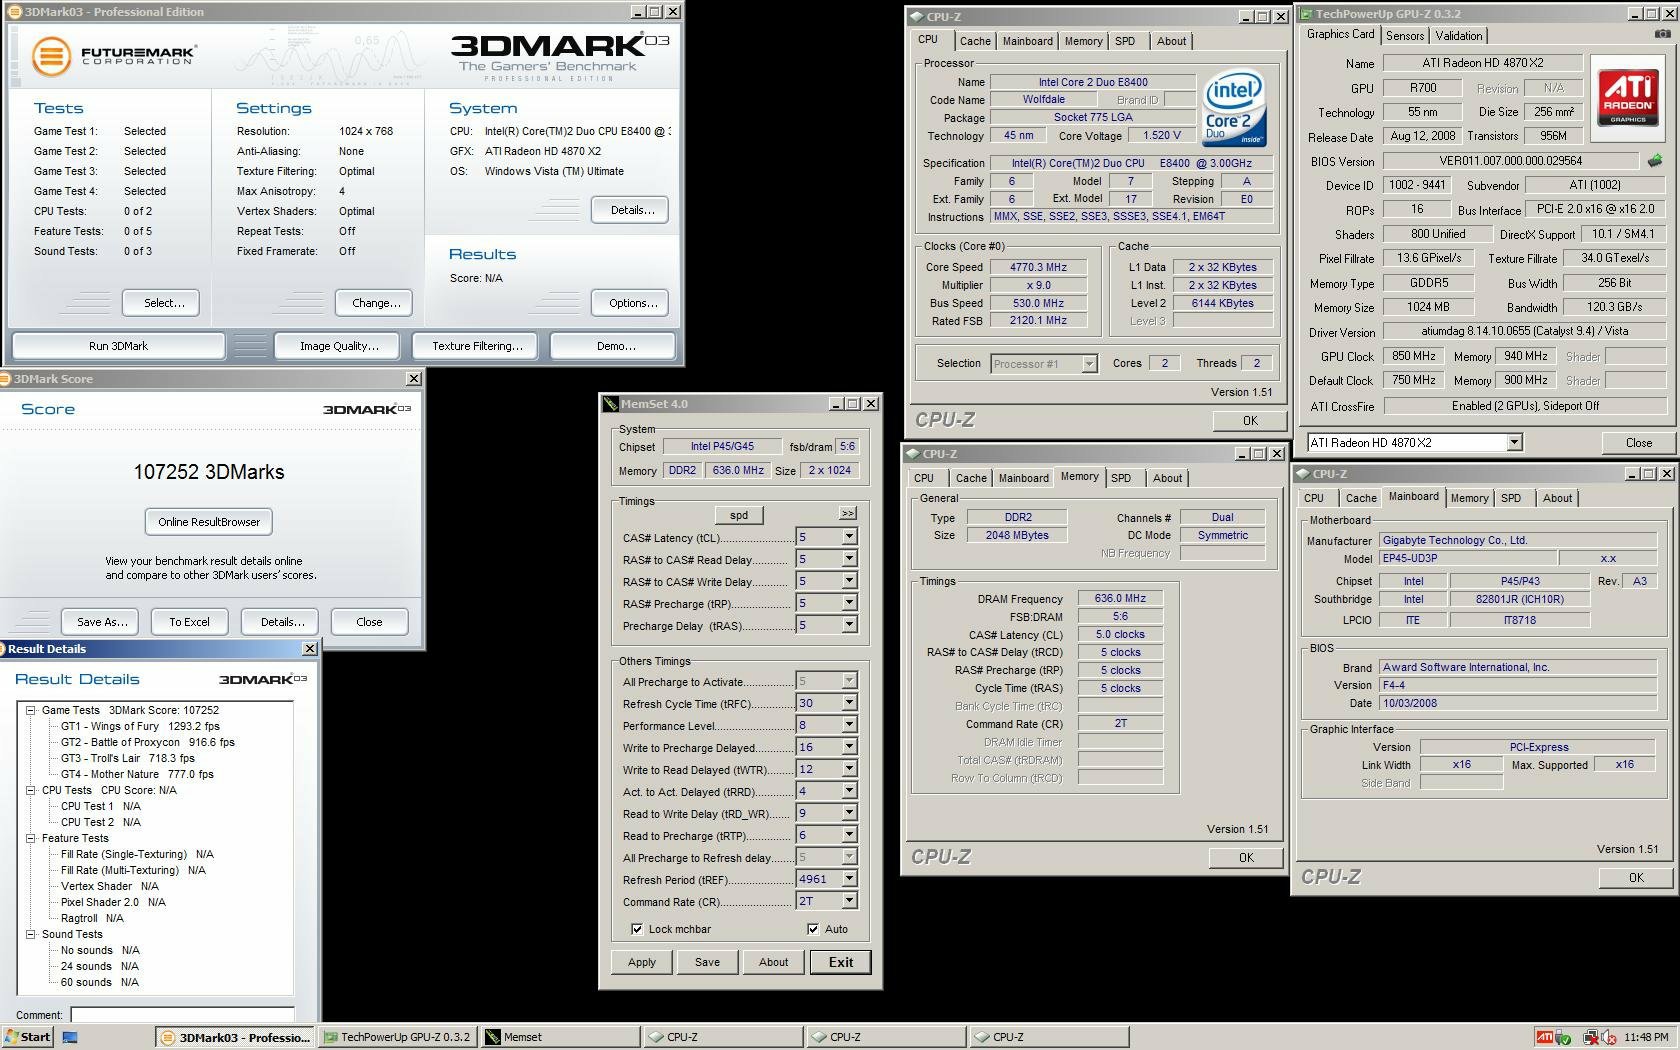1680x1050 pixels.
Task: Switch to Memset taskbar item
Action: 560,1037
